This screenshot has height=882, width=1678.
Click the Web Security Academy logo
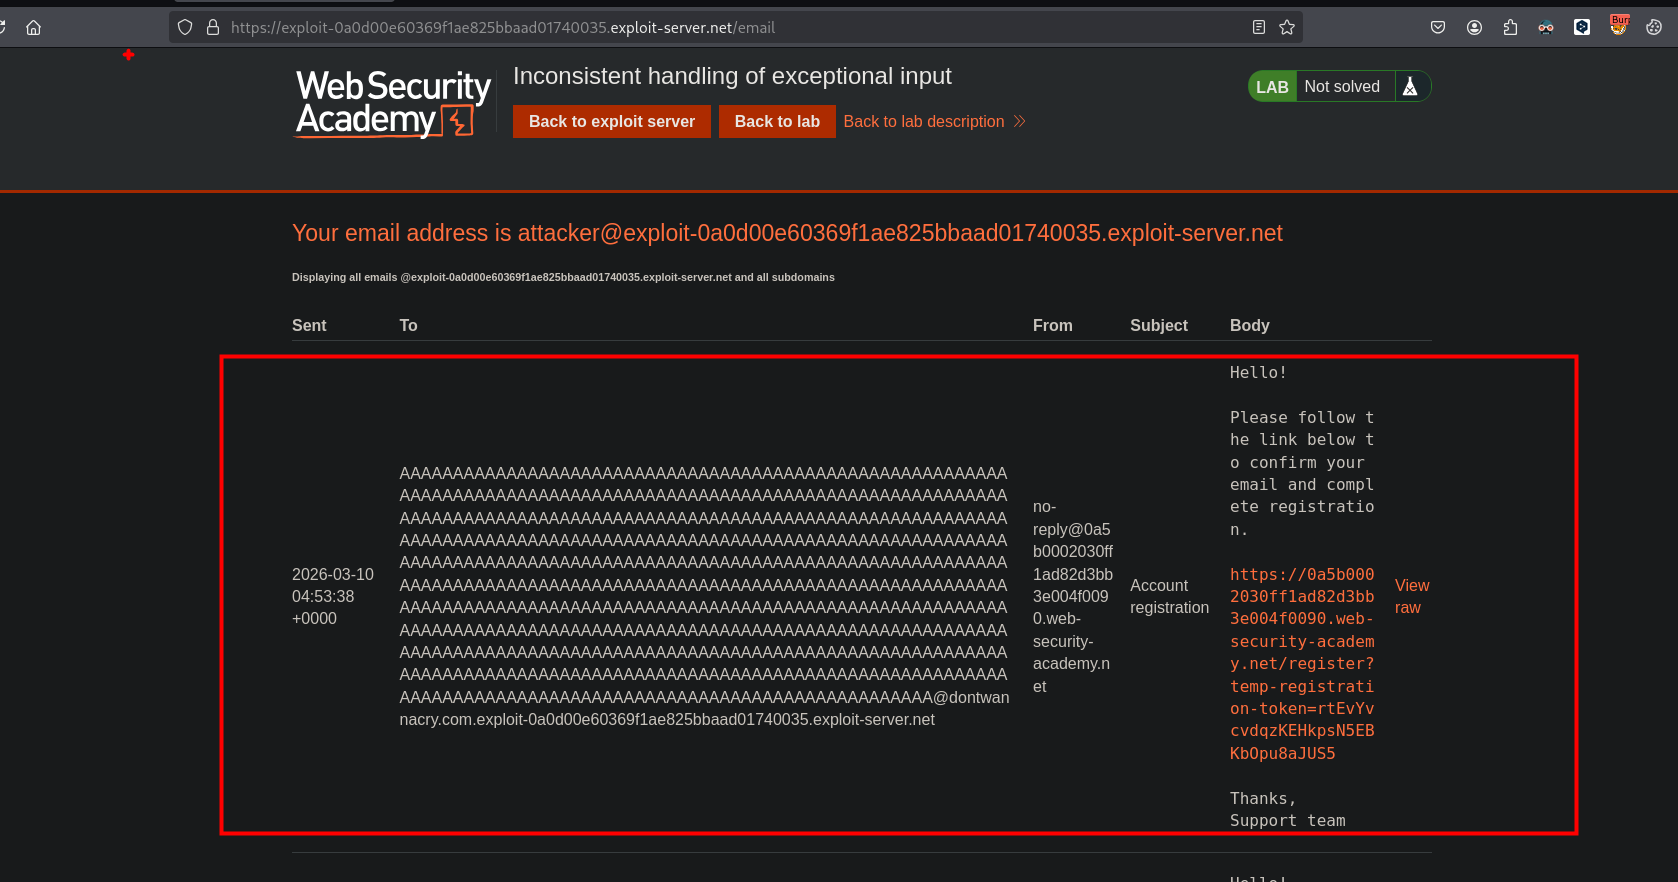click(x=392, y=103)
